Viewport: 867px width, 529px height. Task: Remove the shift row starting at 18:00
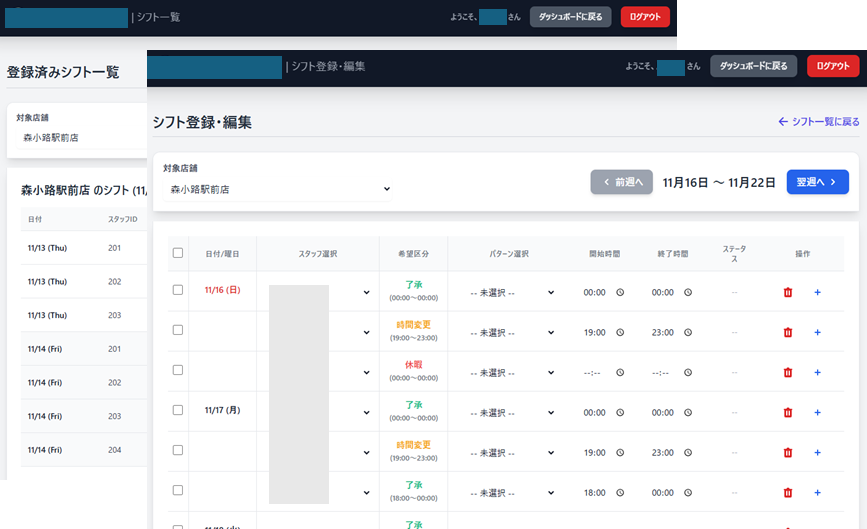click(x=788, y=492)
